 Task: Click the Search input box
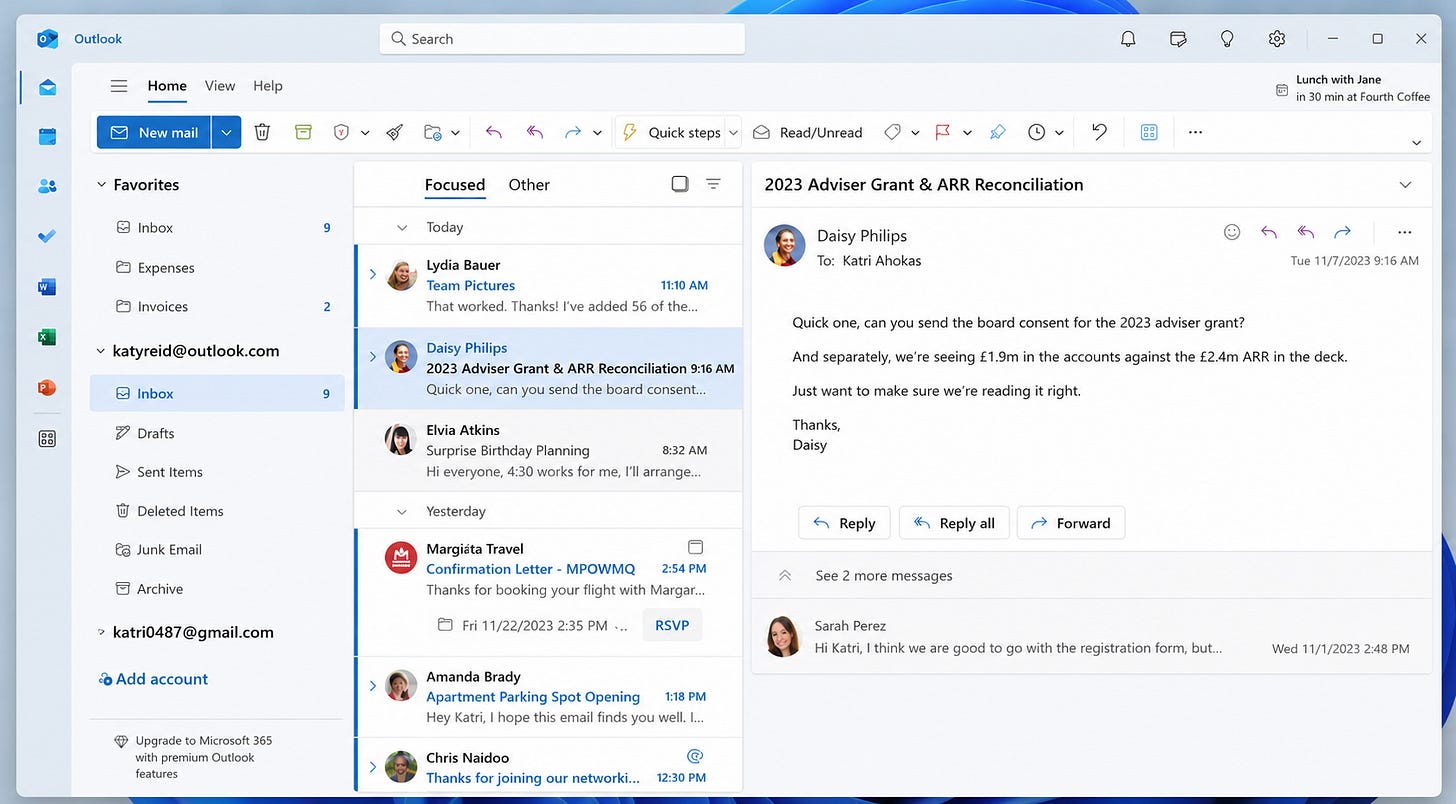[562, 39]
